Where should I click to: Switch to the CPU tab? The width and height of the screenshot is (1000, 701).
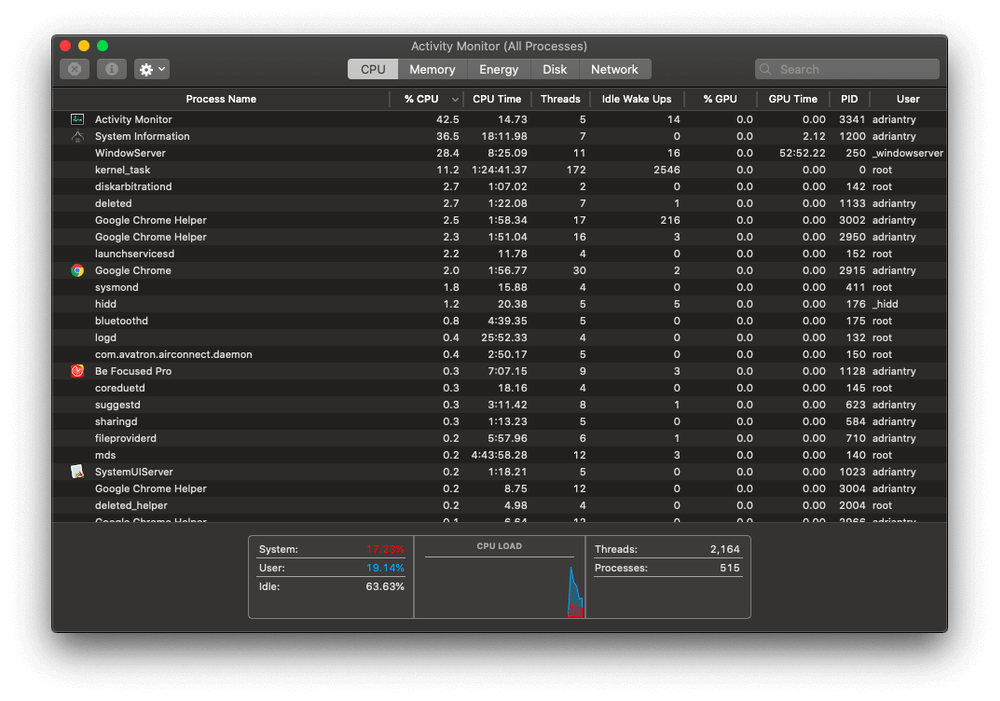click(x=373, y=69)
